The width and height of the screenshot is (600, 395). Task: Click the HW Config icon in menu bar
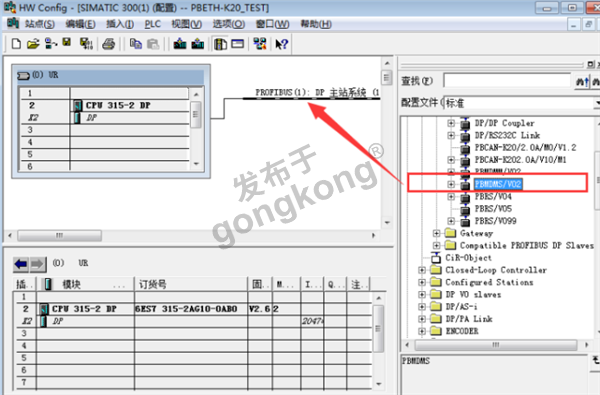click(13, 24)
